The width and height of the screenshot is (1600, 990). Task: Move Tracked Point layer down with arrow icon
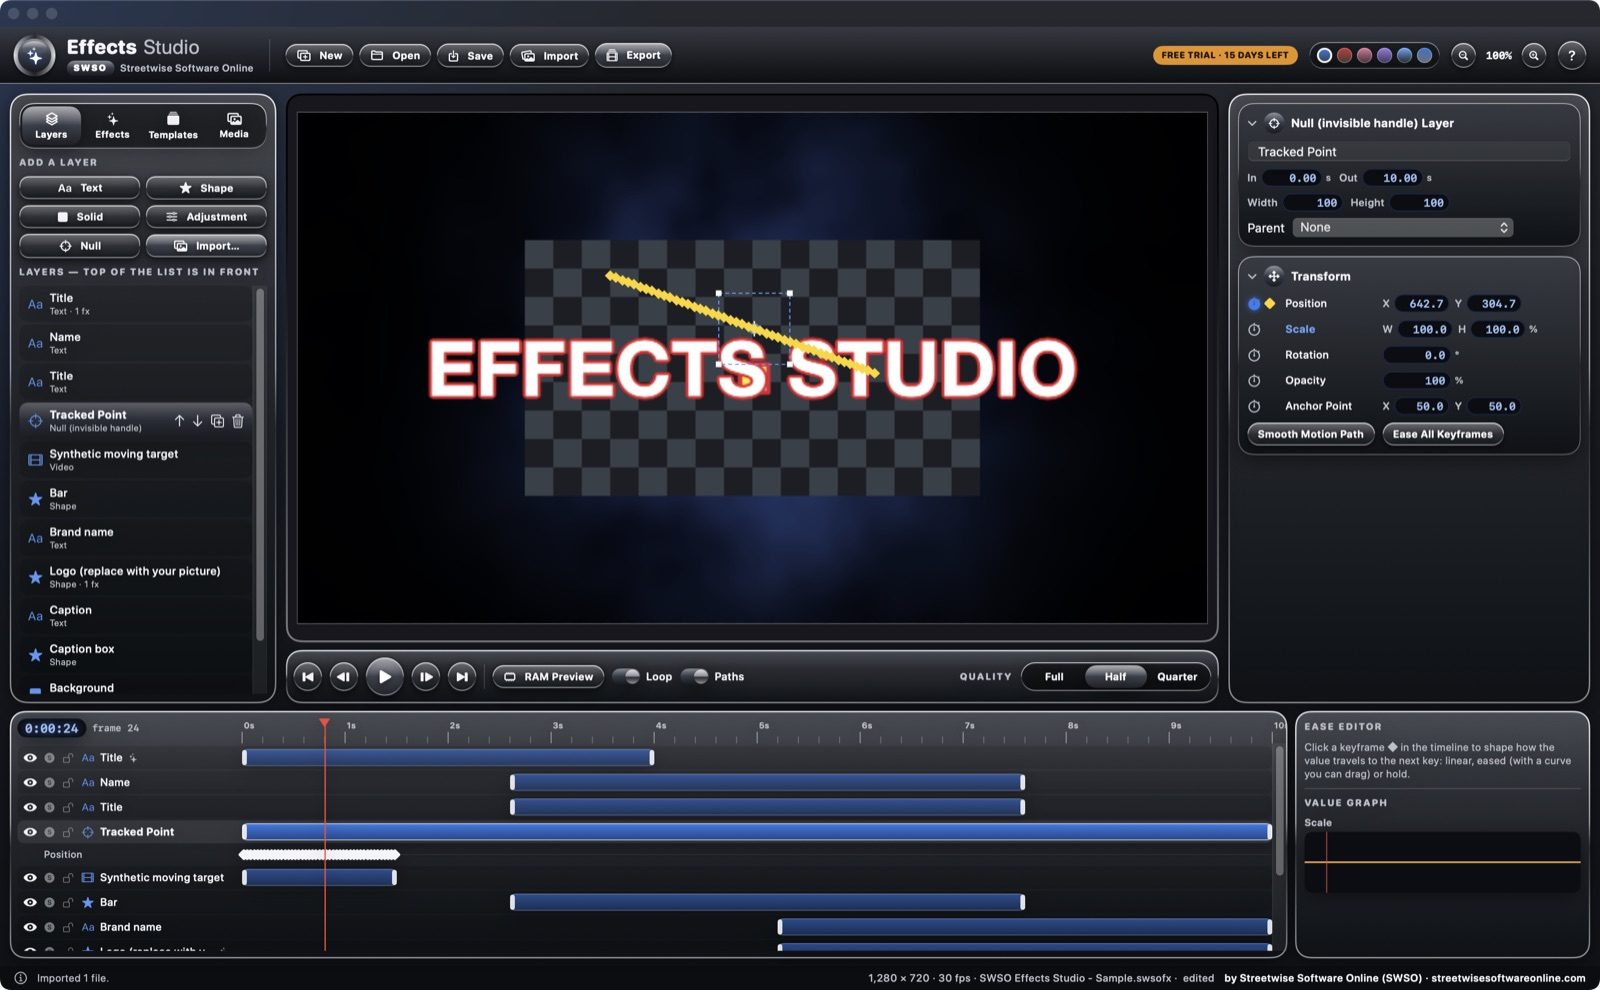[198, 421]
